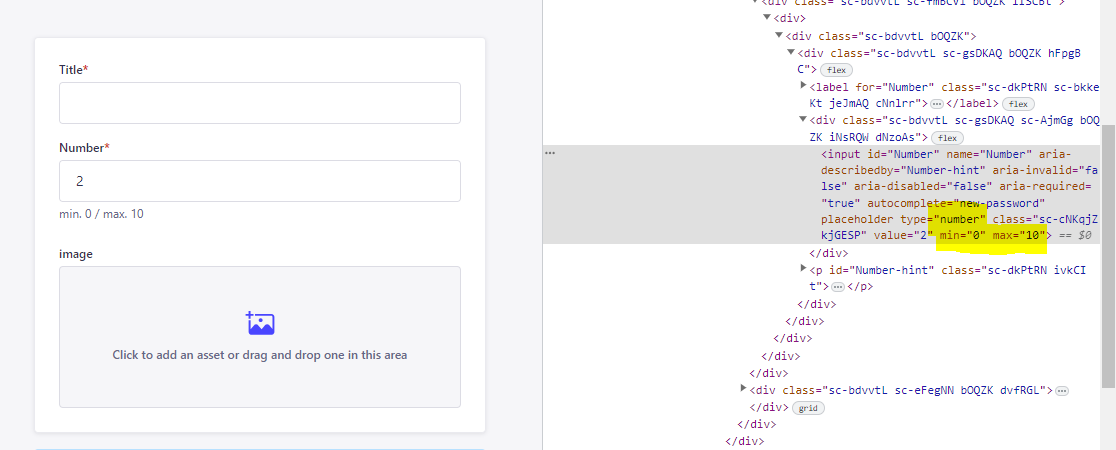Image resolution: width=1116 pixels, height=450 pixels.
Task: Click the Title text input field
Action: click(x=259, y=103)
